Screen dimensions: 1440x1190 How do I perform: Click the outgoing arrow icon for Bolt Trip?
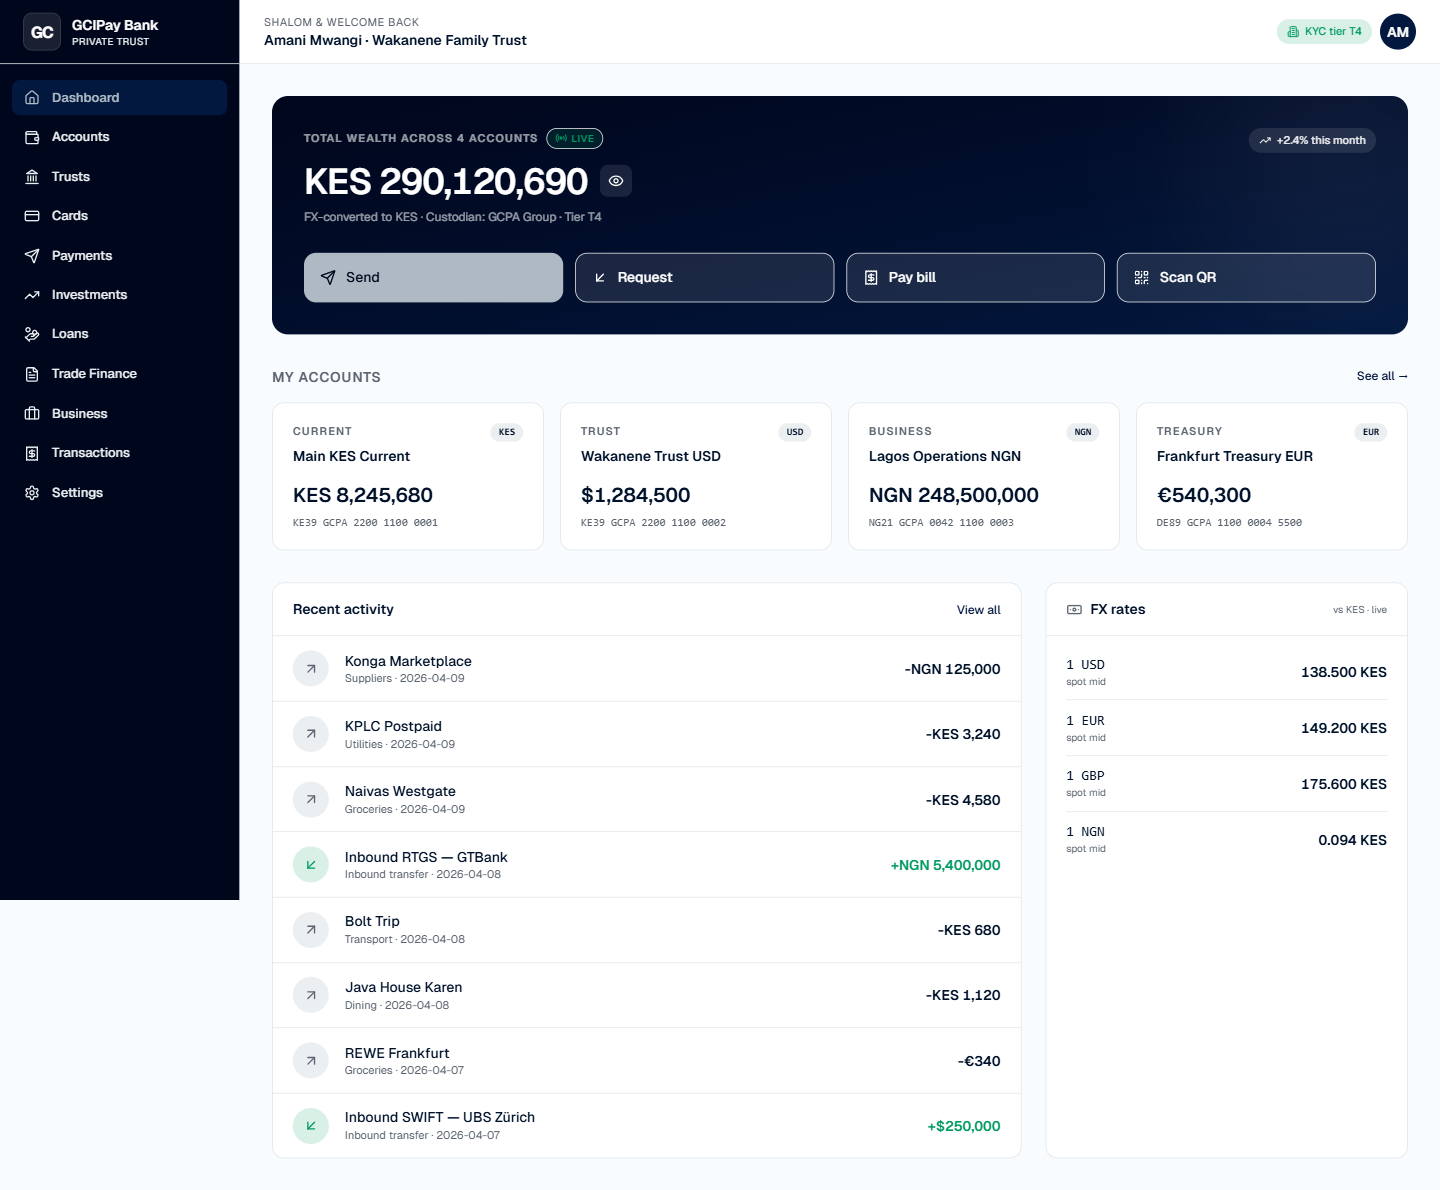(x=311, y=930)
